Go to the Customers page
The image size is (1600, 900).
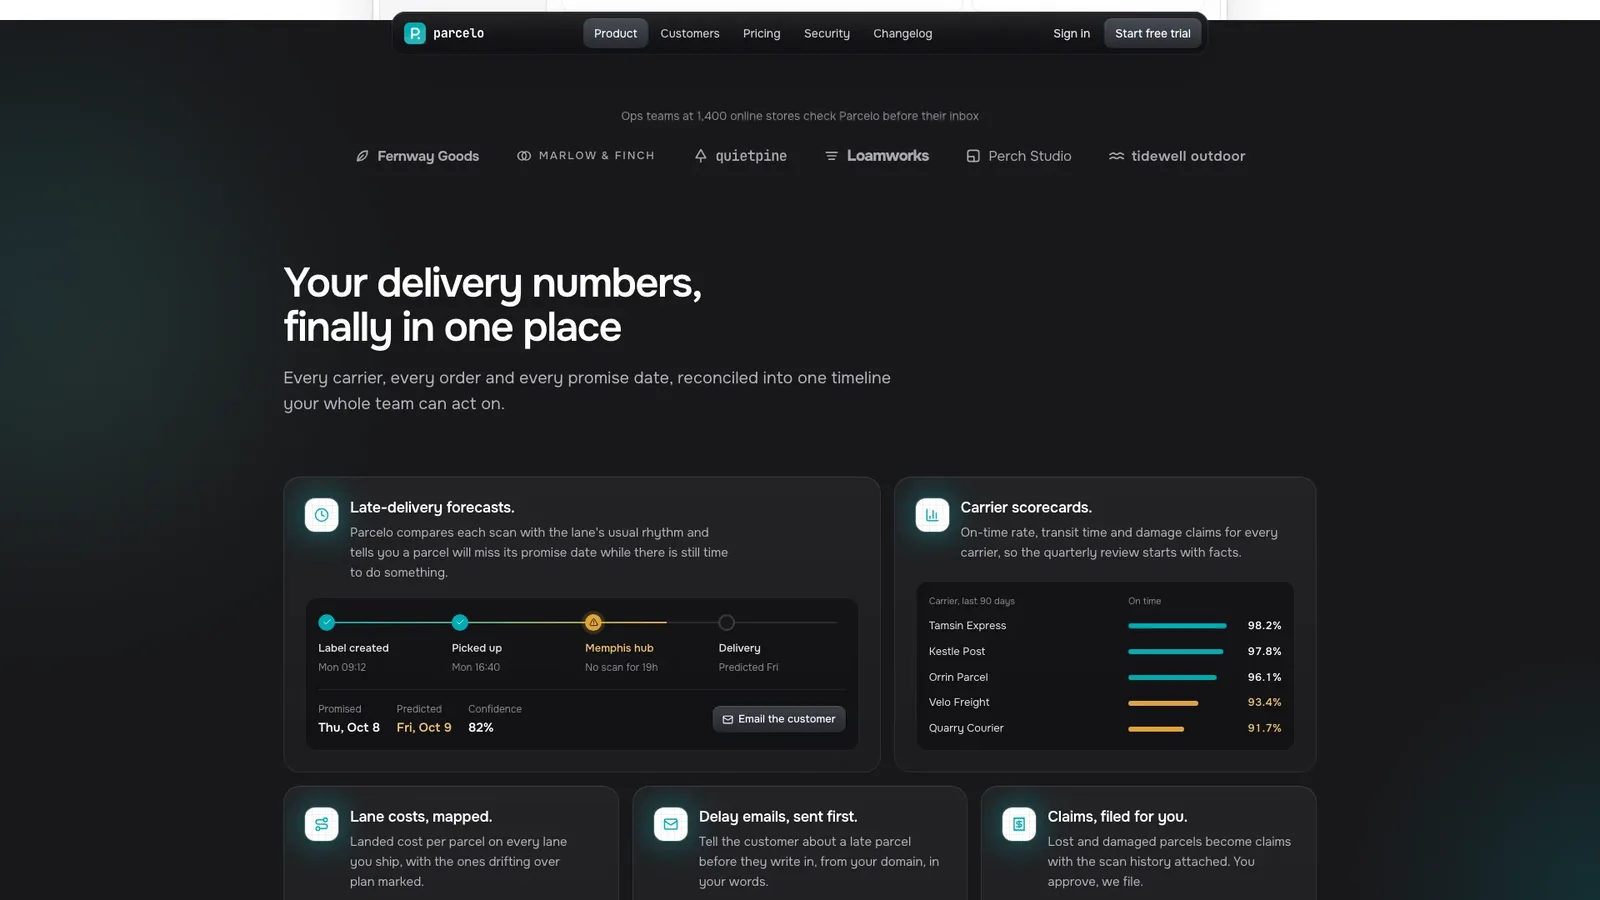[690, 33]
